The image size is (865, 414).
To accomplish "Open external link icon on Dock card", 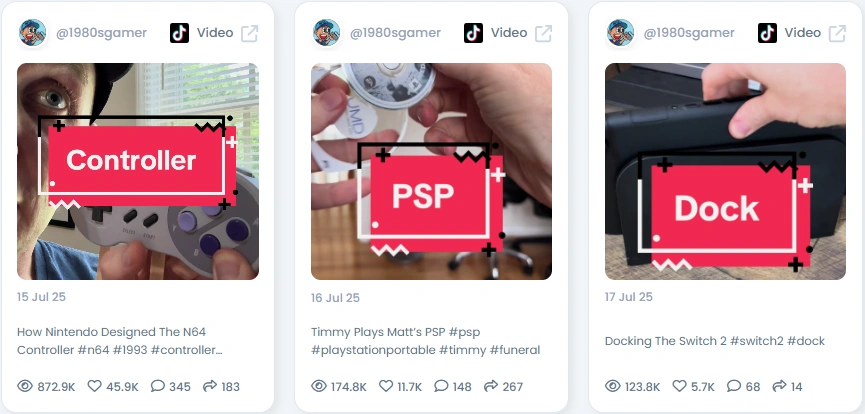I will click(x=837, y=33).
